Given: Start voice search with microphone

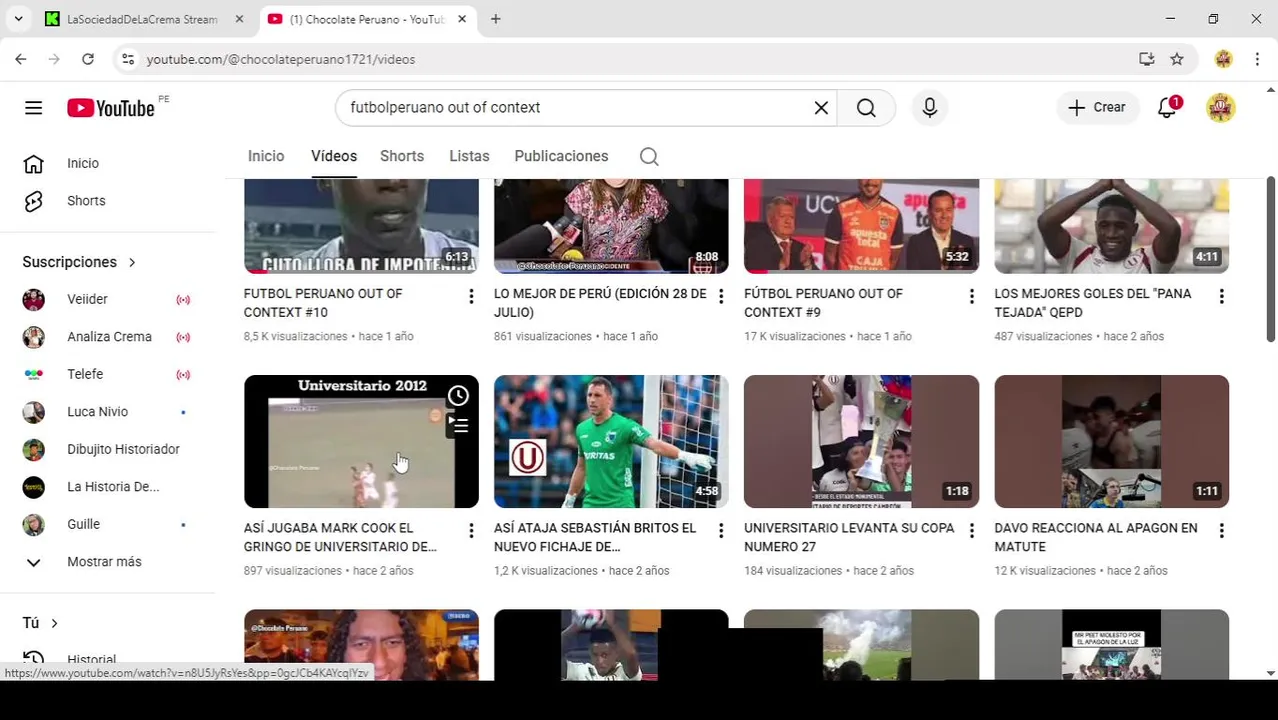Looking at the screenshot, I should tap(930, 107).
